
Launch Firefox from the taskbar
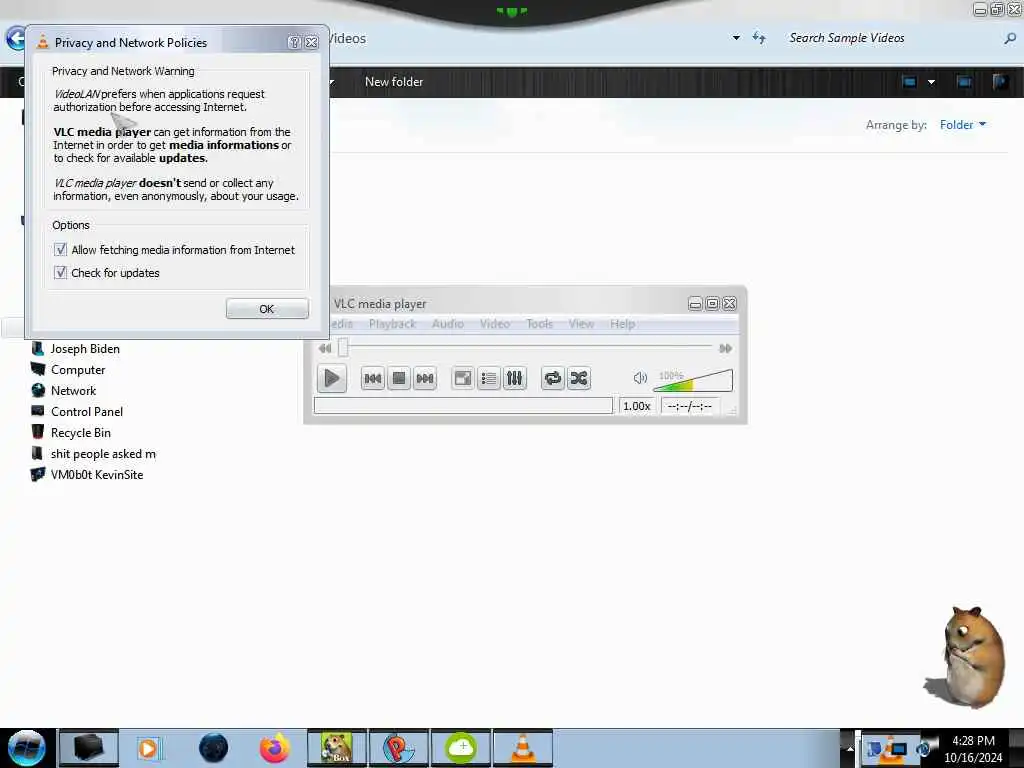click(x=275, y=748)
